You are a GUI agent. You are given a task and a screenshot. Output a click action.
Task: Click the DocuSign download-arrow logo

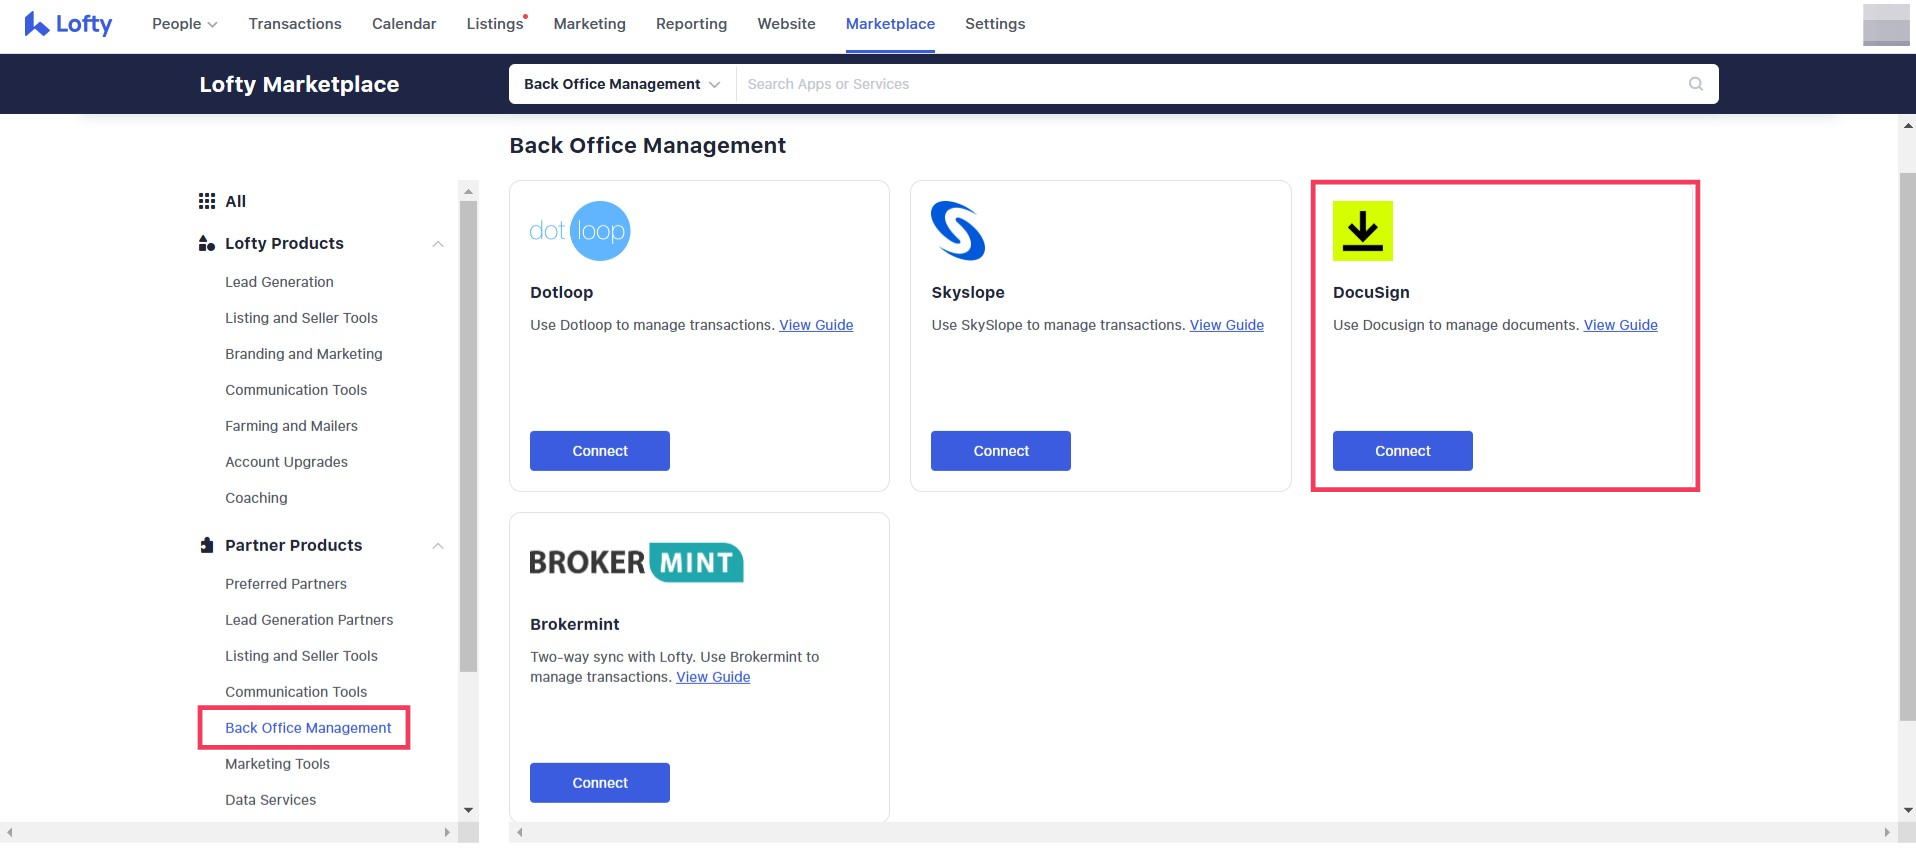pyautogui.click(x=1362, y=231)
